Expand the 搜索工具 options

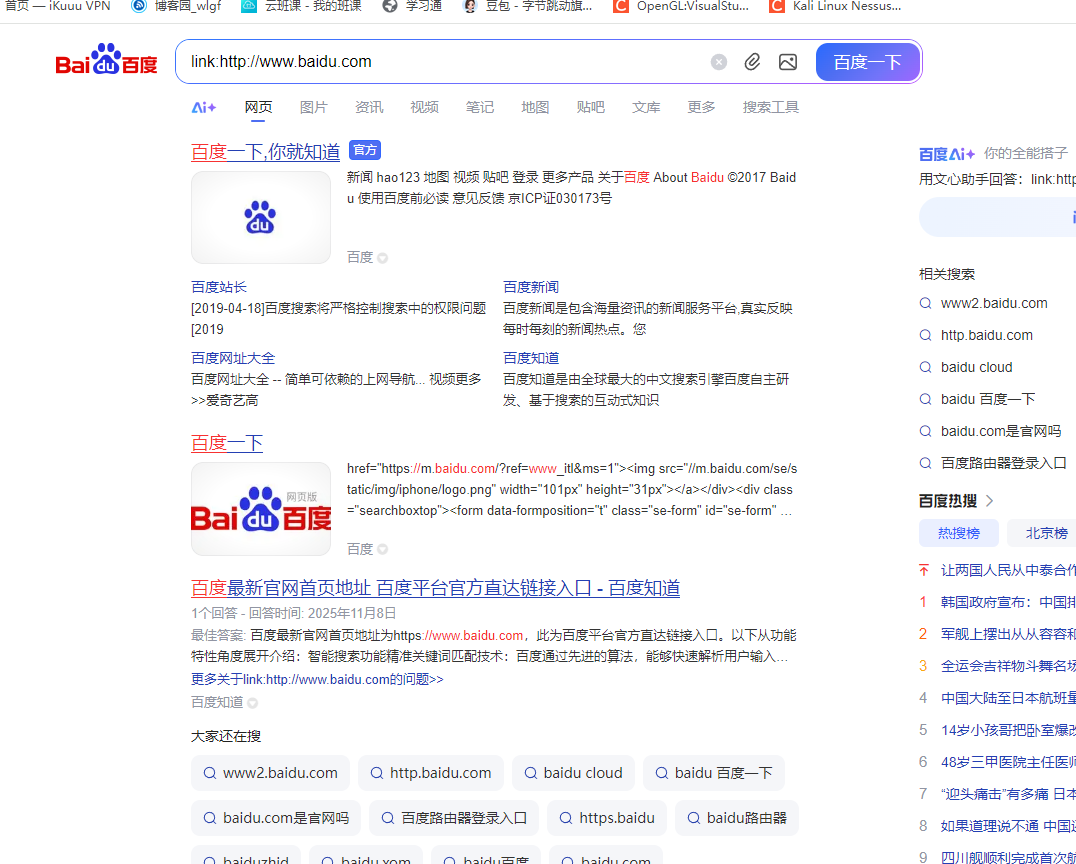[770, 107]
